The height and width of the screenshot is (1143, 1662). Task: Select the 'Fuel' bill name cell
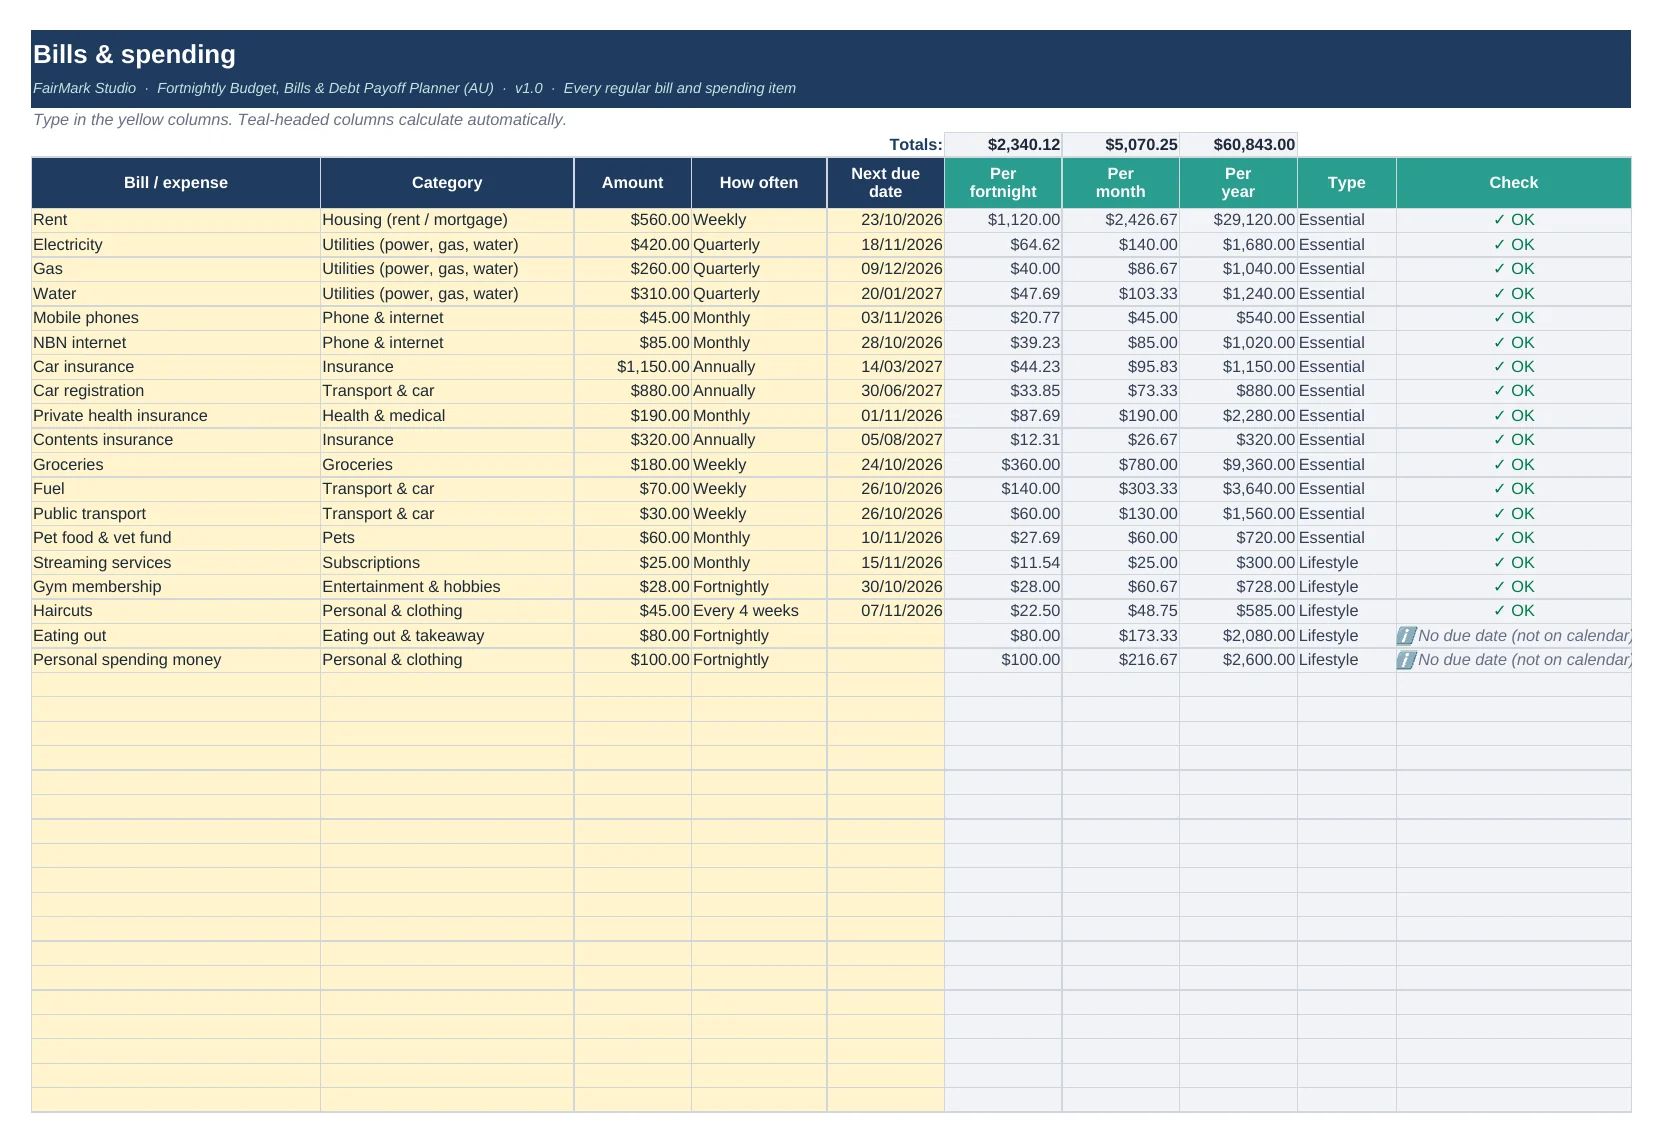[x=176, y=489]
